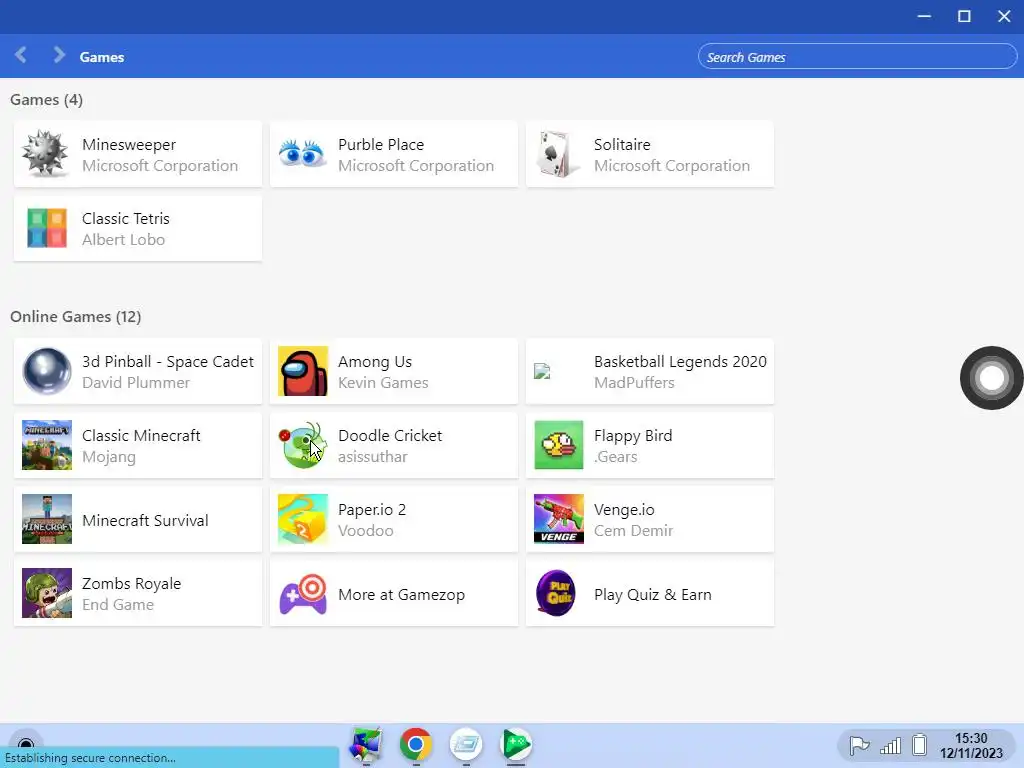1024x768 pixels.
Task: Open the Minesweeper mine icon
Action: [x=45, y=153]
